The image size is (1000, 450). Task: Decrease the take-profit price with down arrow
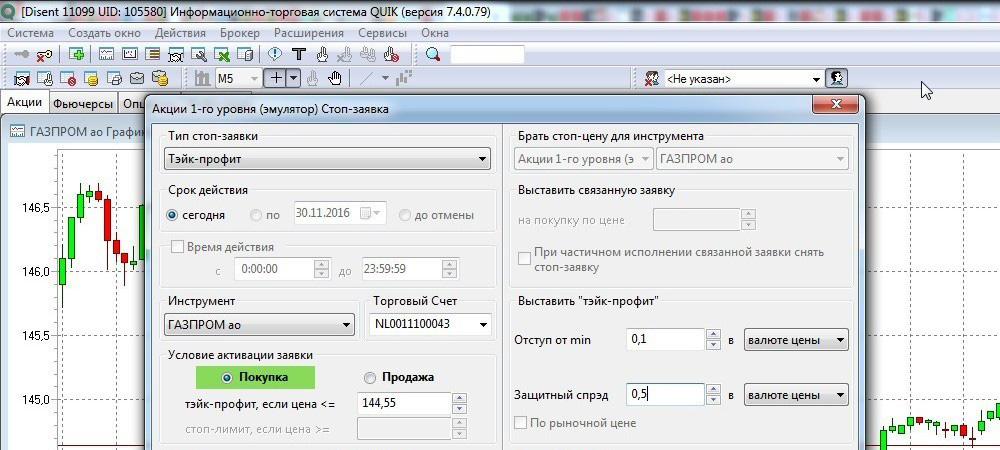tap(459, 408)
